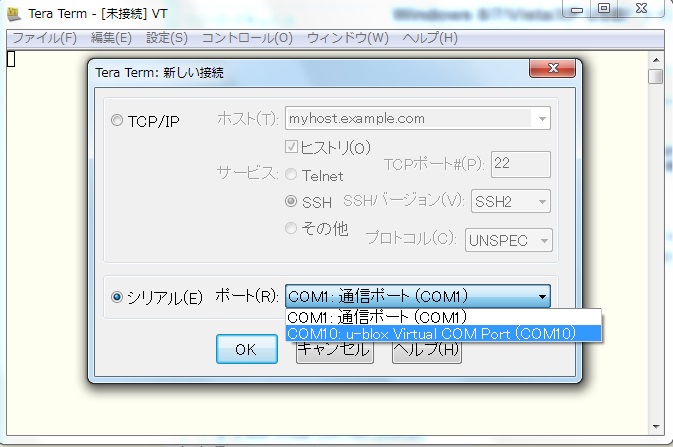Choose the SSH service option
673x447 pixels.
point(291,201)
